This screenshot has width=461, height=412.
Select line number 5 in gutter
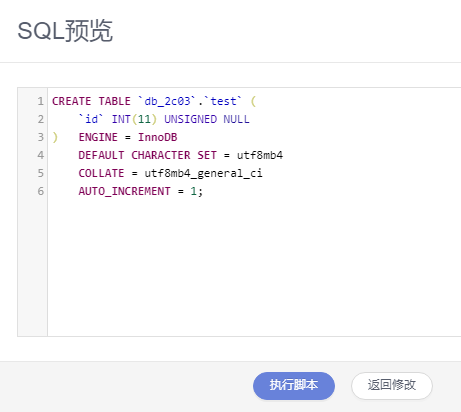(40, 173)
